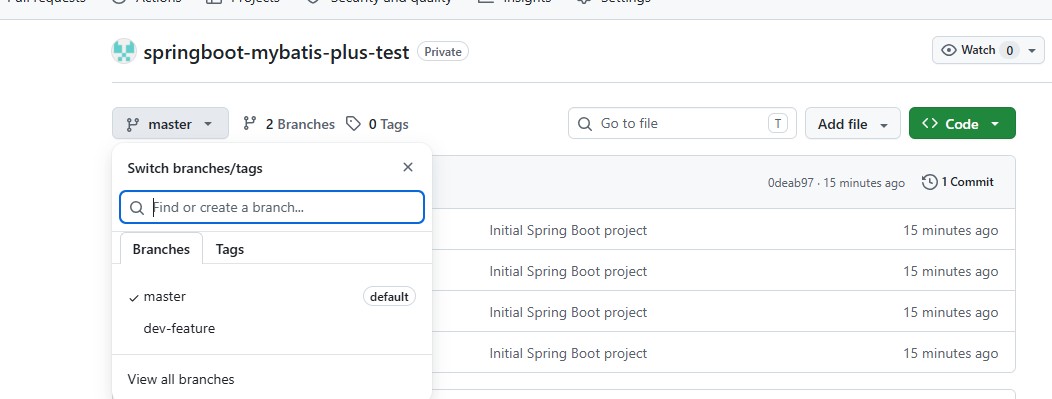This screenshot has height=399, width=1052.
Task: Click the clock history icon beside 1 Commit
Action: pyautogui.click(x=929, y=182)
